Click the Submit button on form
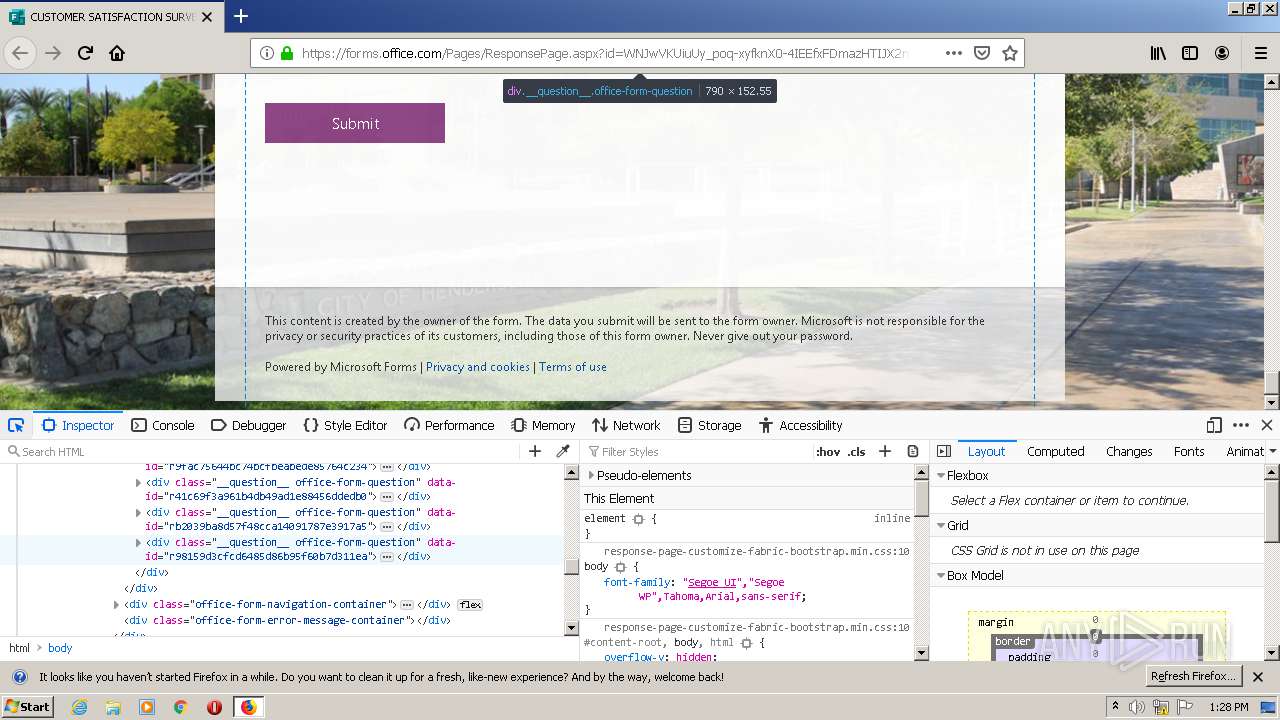This screenshot has width=1280, height=720. point(355,123)
